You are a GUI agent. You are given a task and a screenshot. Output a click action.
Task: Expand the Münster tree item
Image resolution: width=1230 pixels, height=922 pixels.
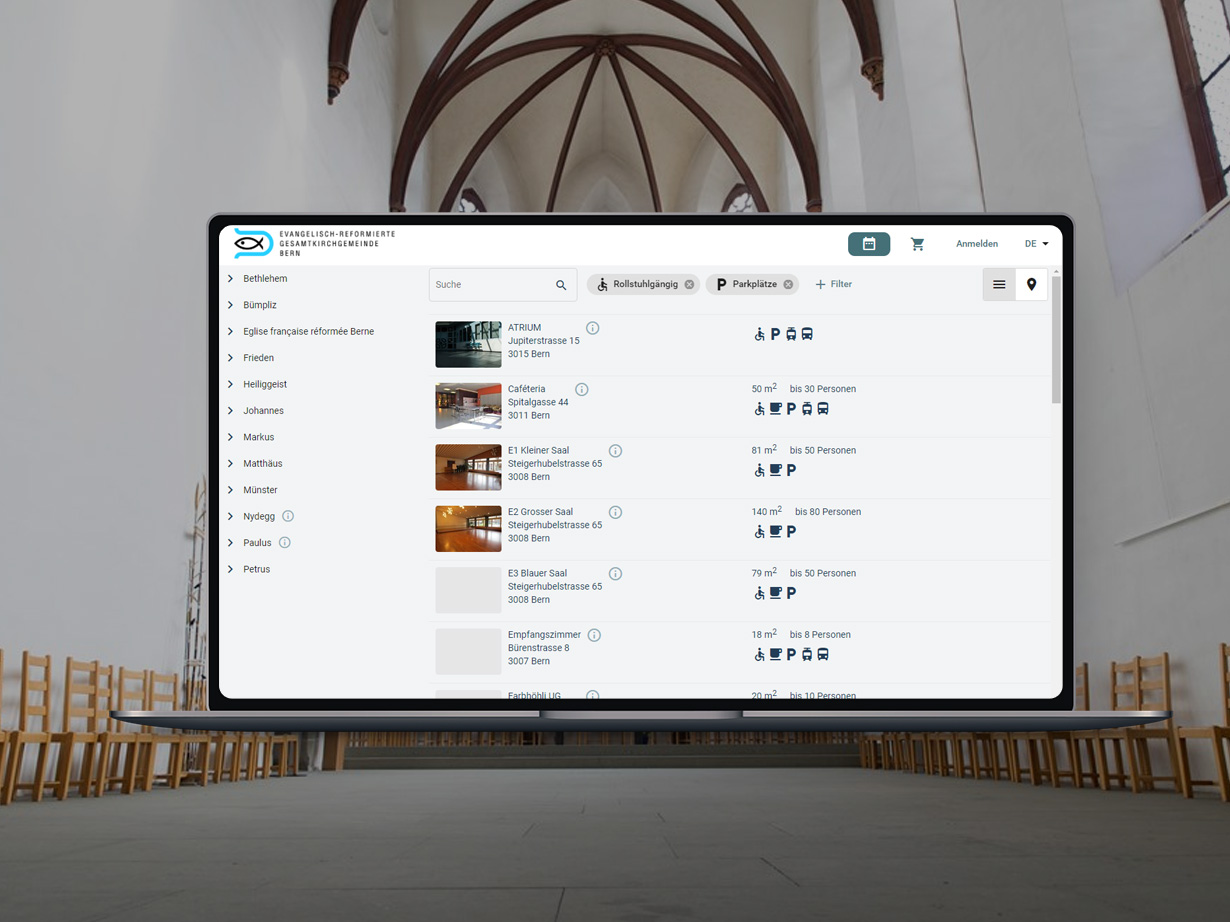click(231, 490)
